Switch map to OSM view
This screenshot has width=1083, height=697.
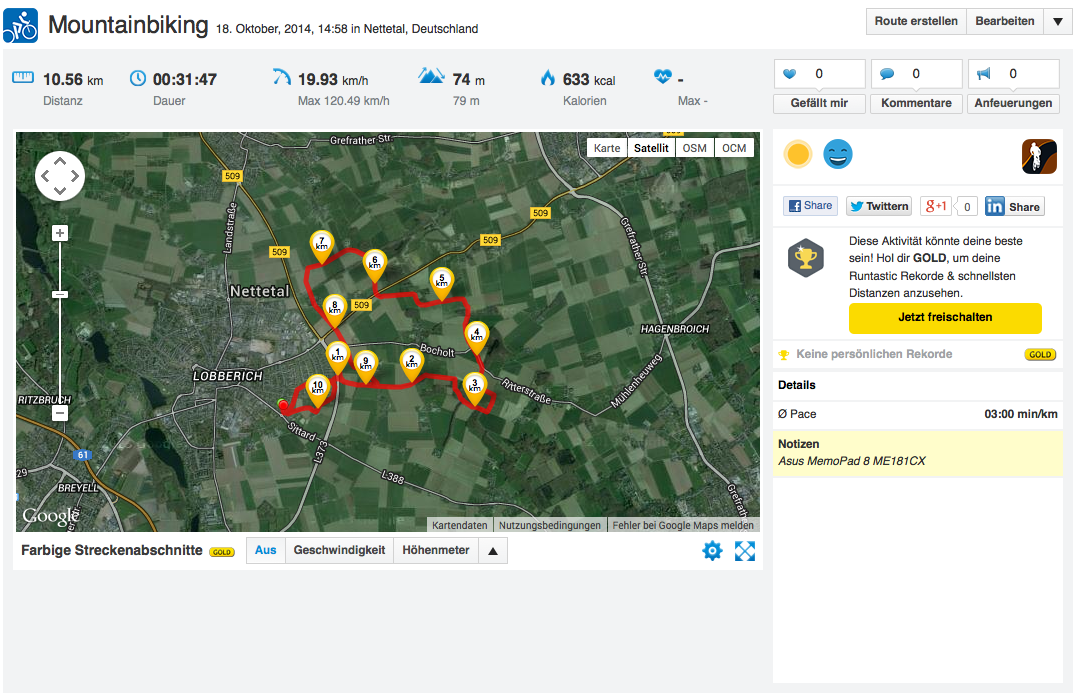point(695,148)
